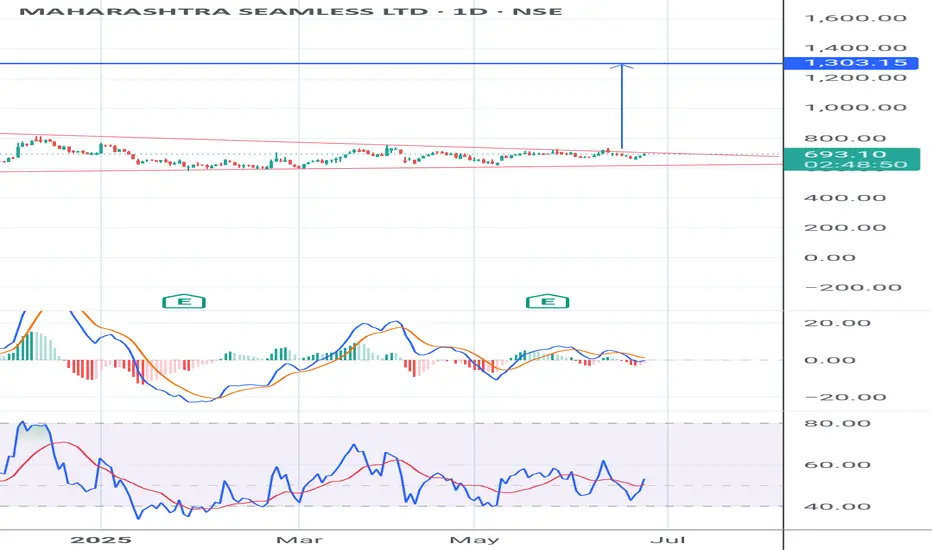Click the May time axis label
This screenshot has width=932, height=550.
coord(474,540)
